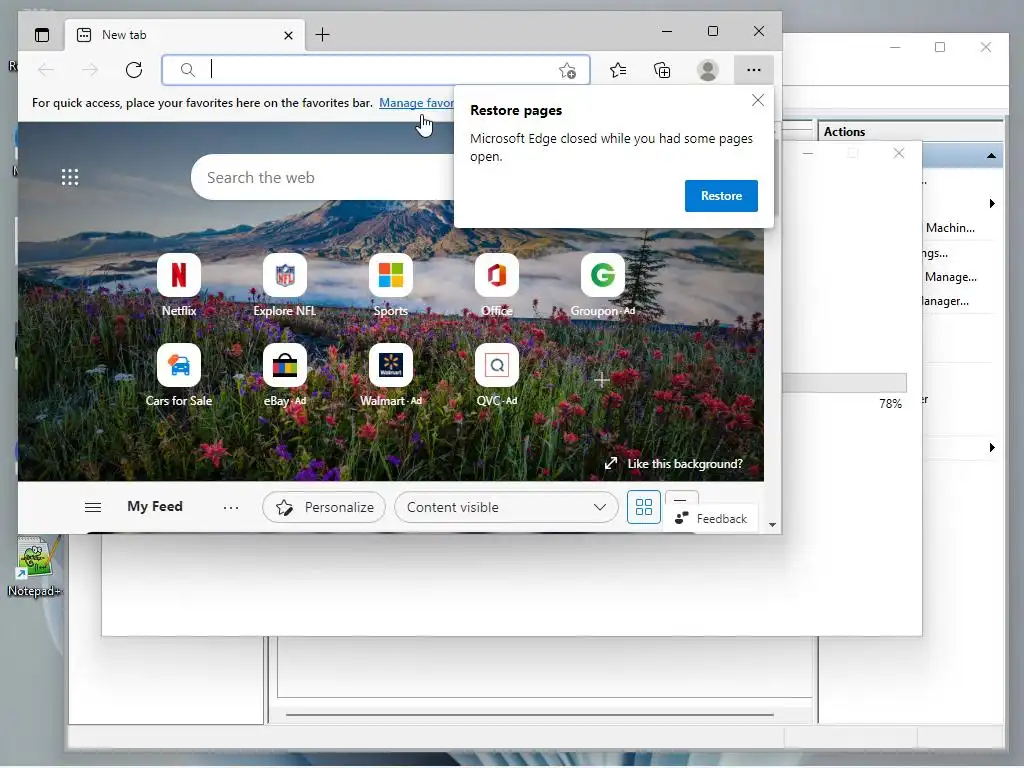
Task: Click the ...ngs... action in Actions pane
Action: [x=935, y=253]
